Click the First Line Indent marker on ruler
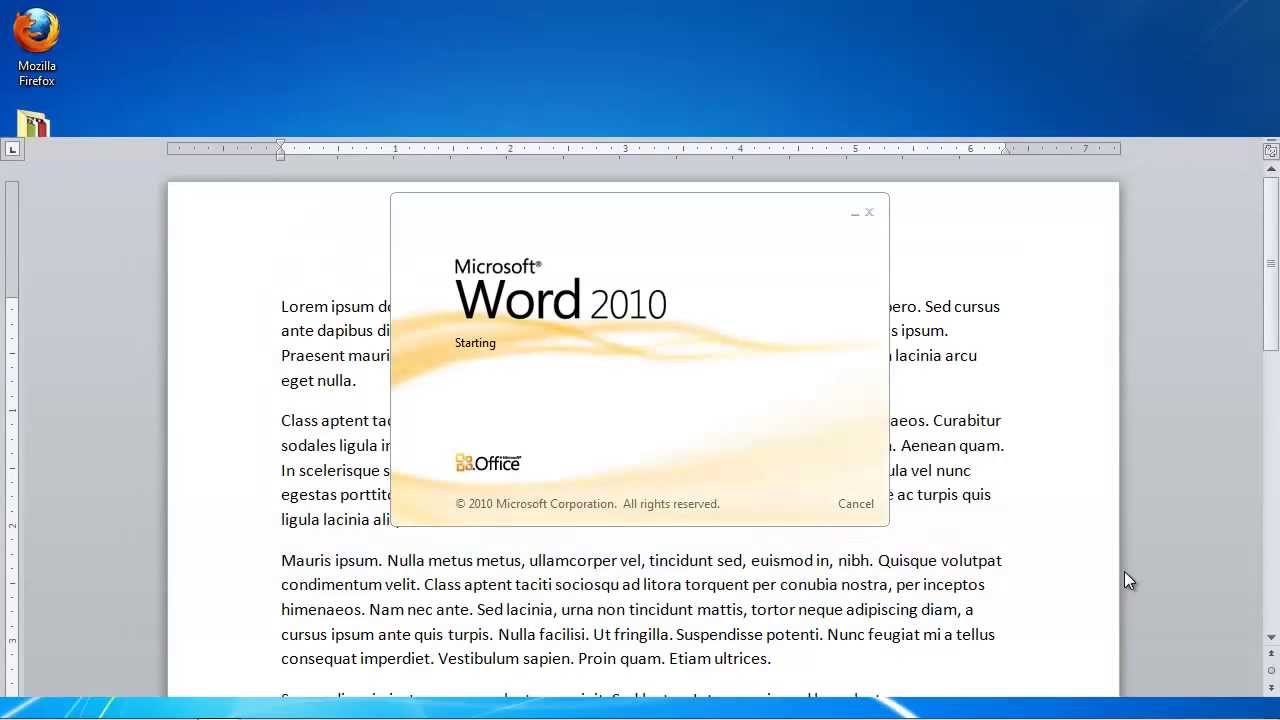Viewport: 1280px width, 720px height. (281, 144)
